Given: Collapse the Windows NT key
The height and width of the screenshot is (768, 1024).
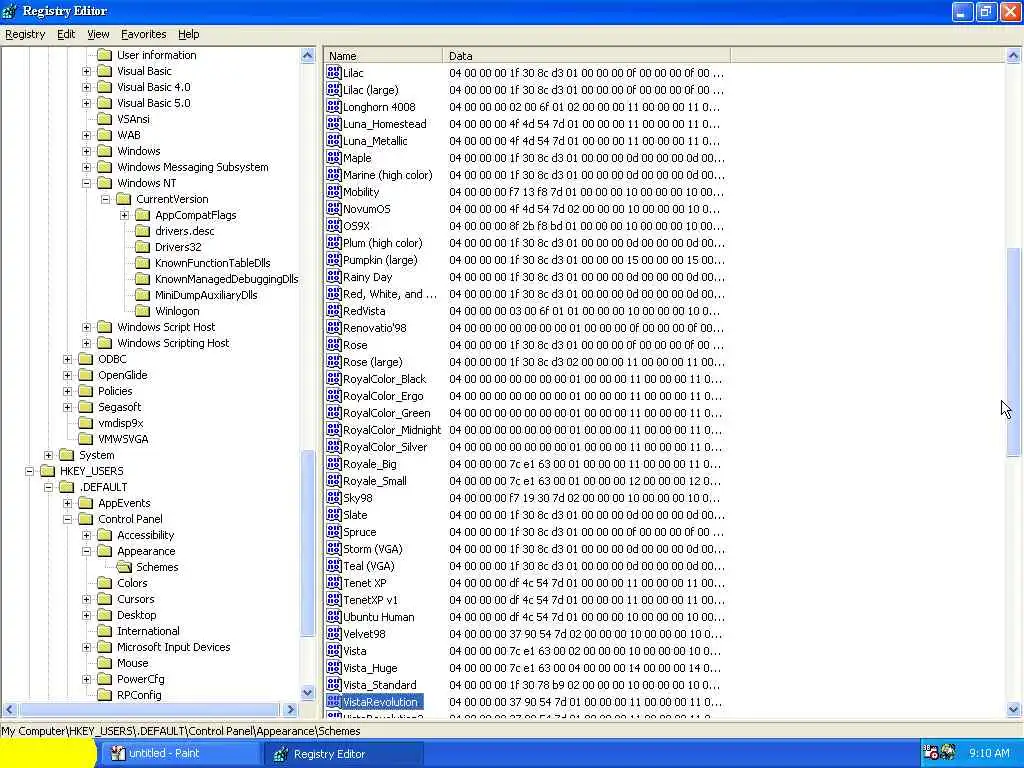Looking at the screenshot, I should pyautogui.click(x=86, y=183).
